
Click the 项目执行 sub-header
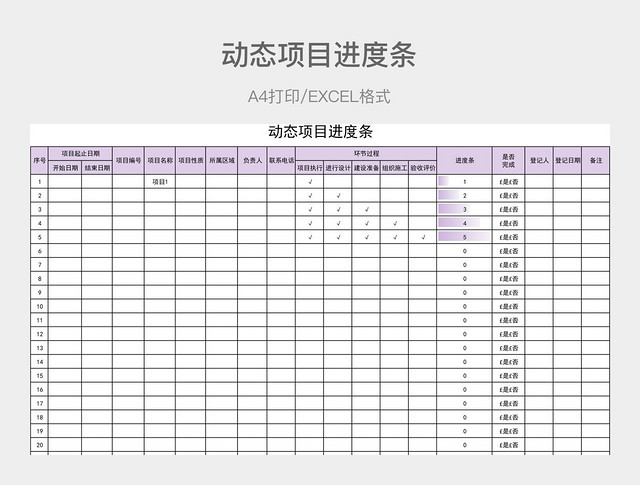310,167
